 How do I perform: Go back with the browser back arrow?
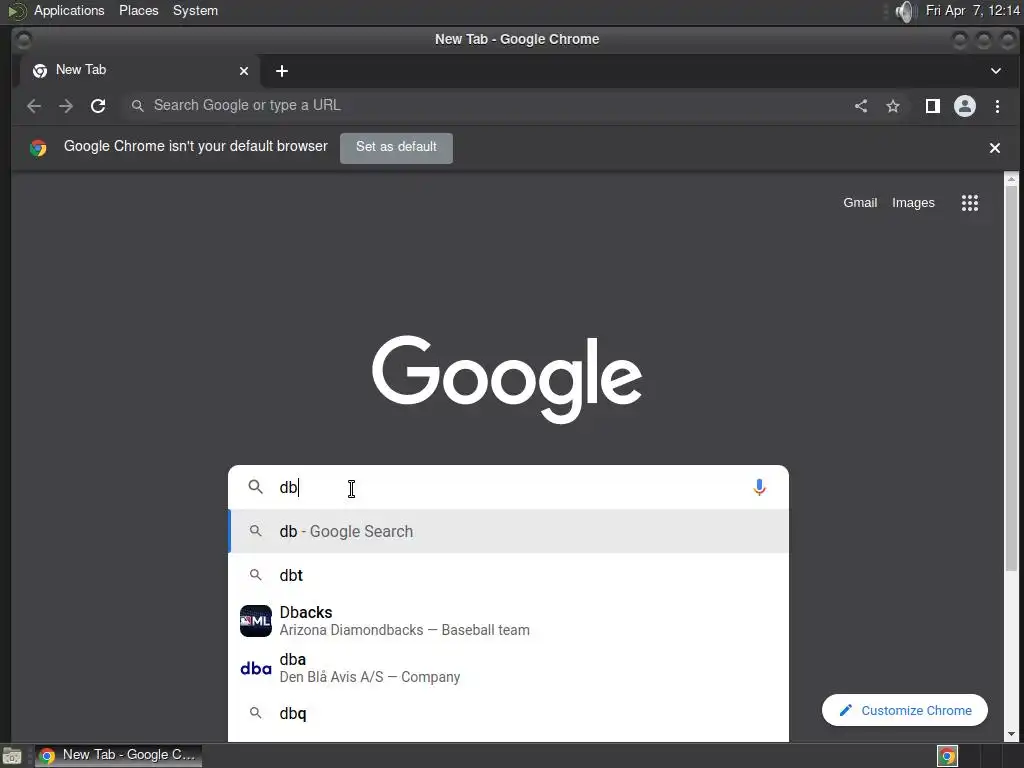click(34, 106)
